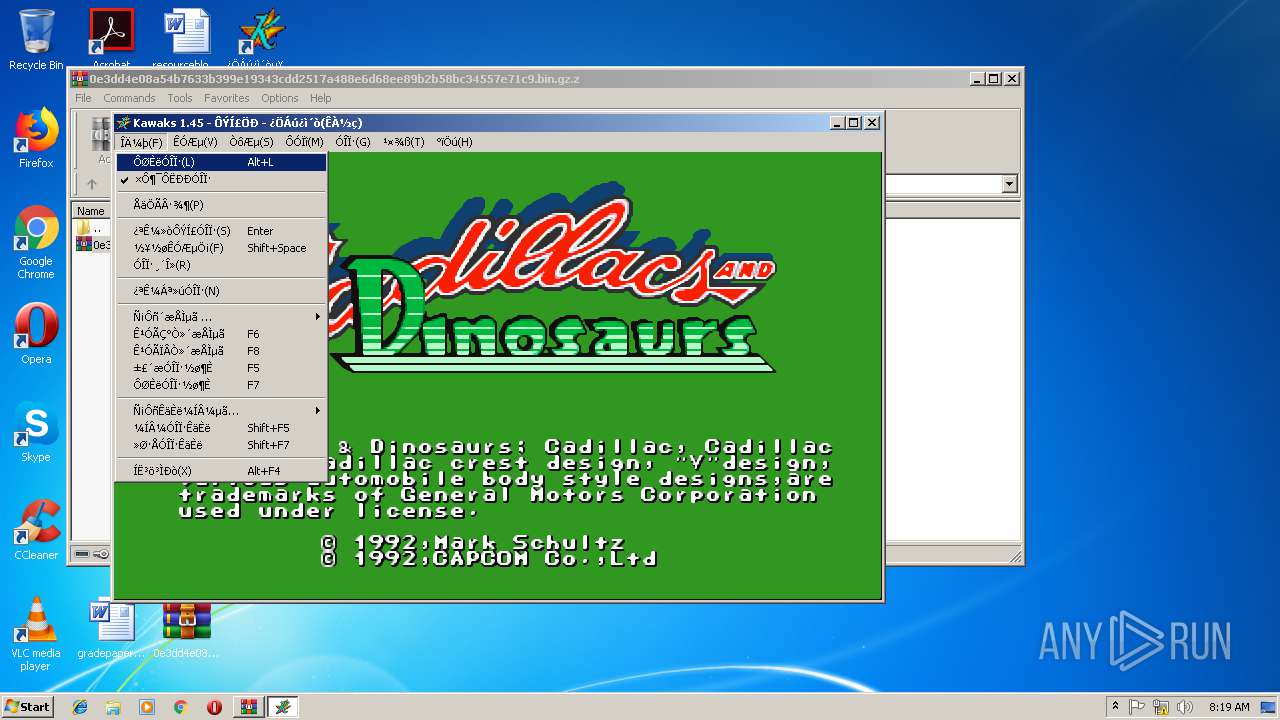Click the Kawaks title bar icon
Screen dimensions: 1280x720
(x=124, y=123)
